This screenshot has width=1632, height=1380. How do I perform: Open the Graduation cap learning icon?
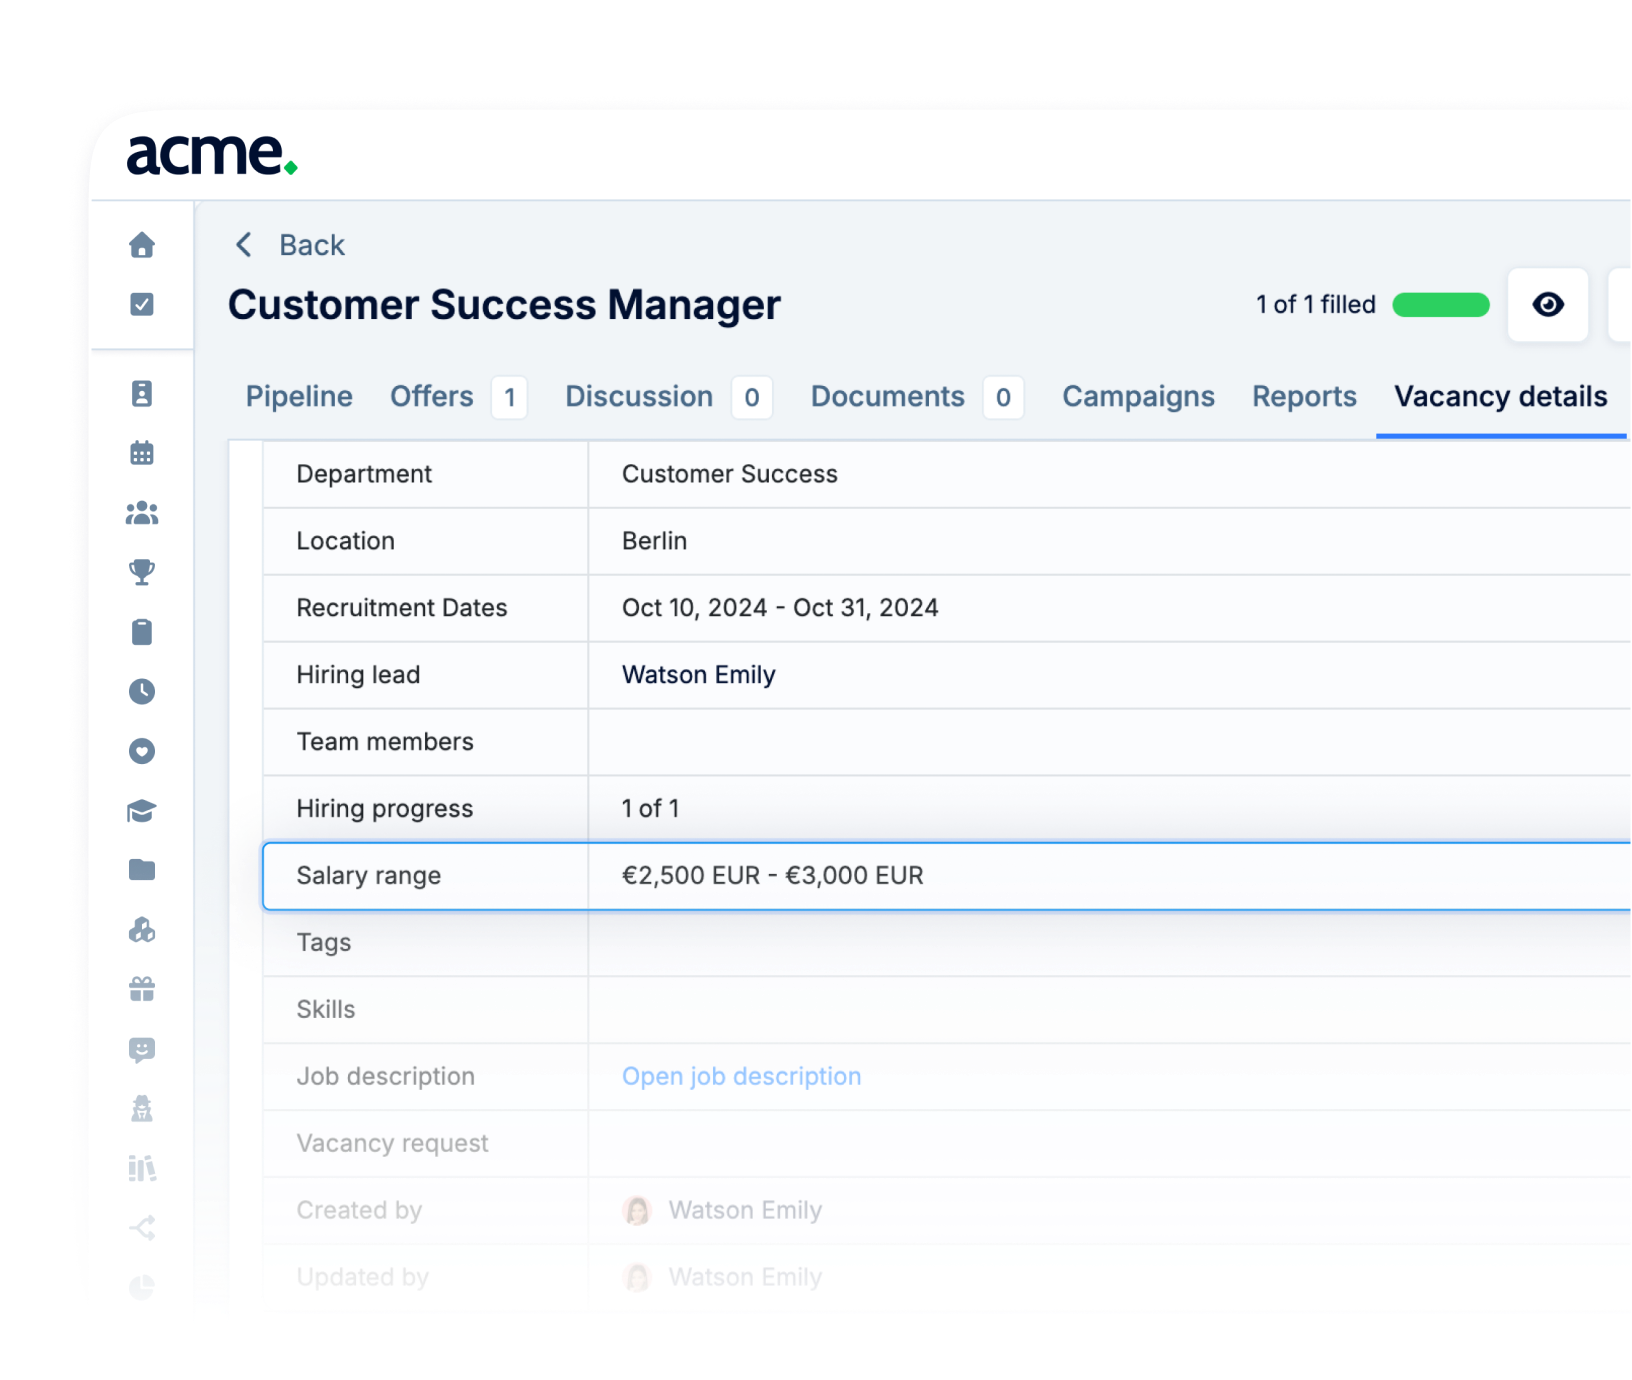(141, 811)
